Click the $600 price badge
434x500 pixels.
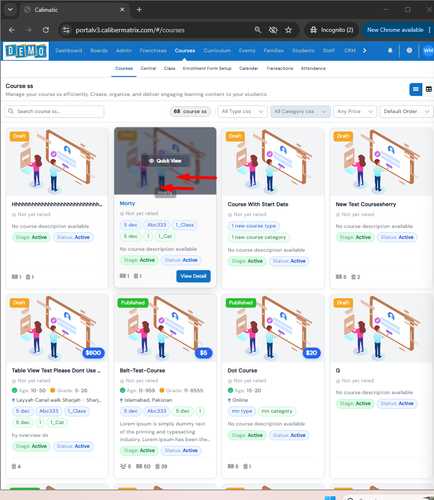[x=93, y=353]
